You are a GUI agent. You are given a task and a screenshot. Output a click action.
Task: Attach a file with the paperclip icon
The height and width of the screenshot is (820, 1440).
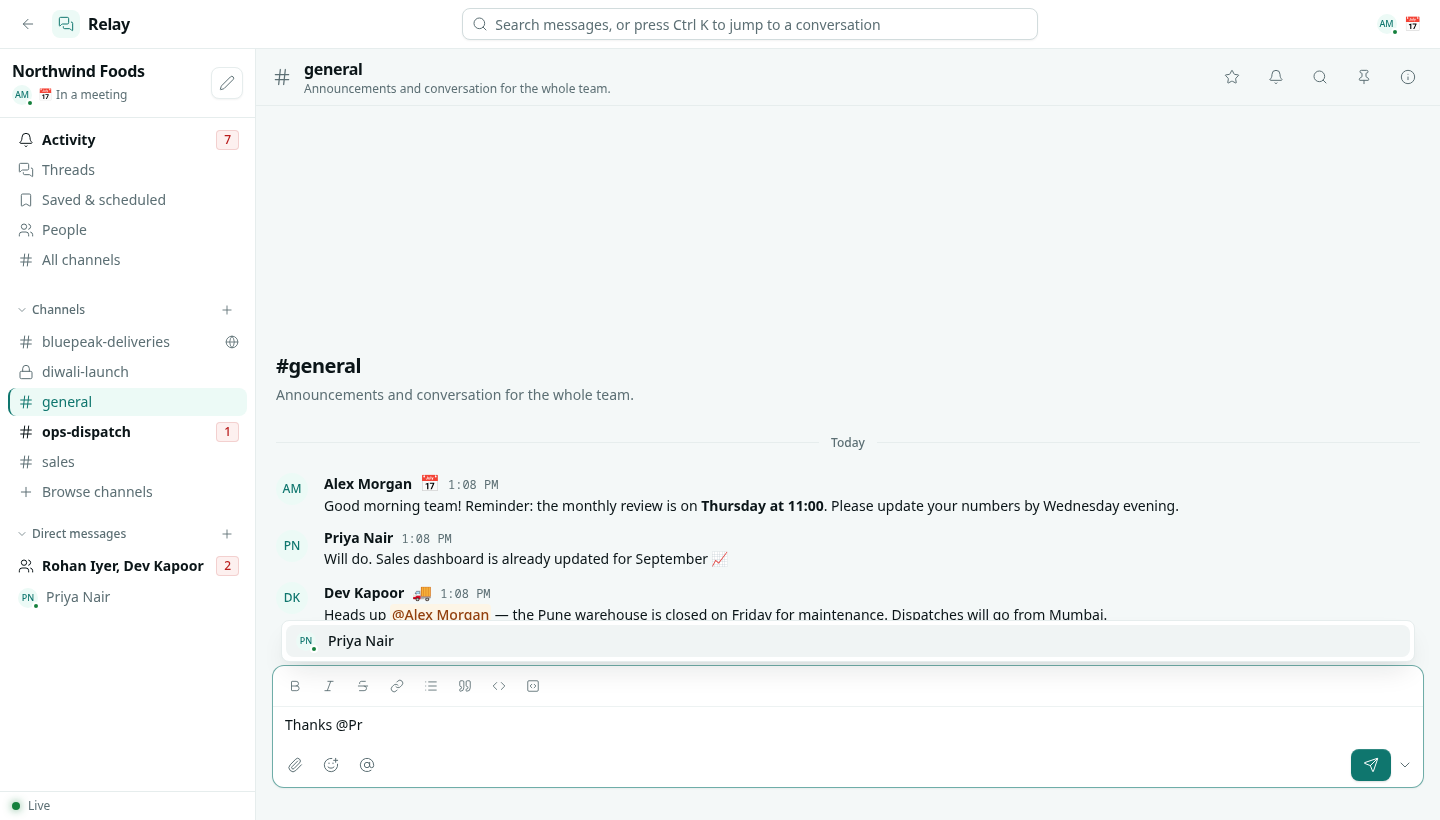(295, 765)
